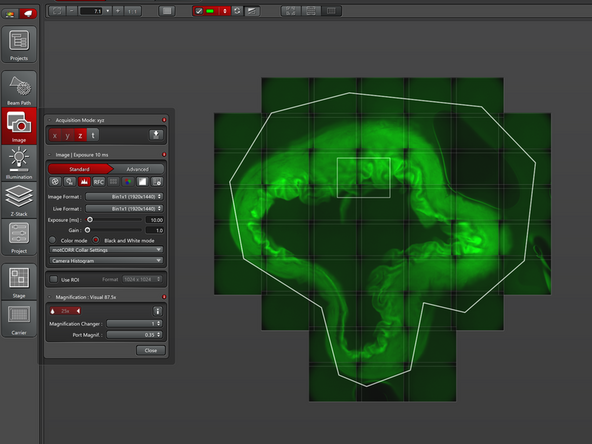The image size is (592, 444).
Task: Zoom out with the minus button
Action: 71,11
